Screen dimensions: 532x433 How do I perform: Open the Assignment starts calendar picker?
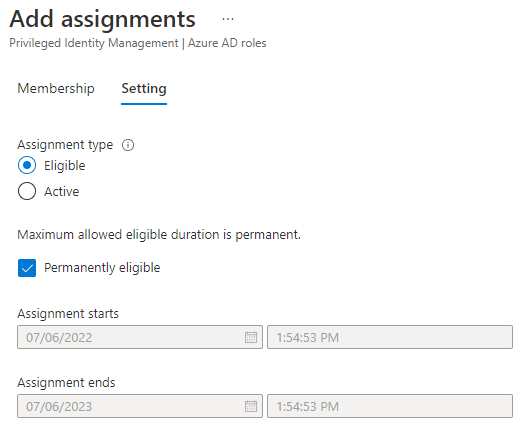click(251, 337)
